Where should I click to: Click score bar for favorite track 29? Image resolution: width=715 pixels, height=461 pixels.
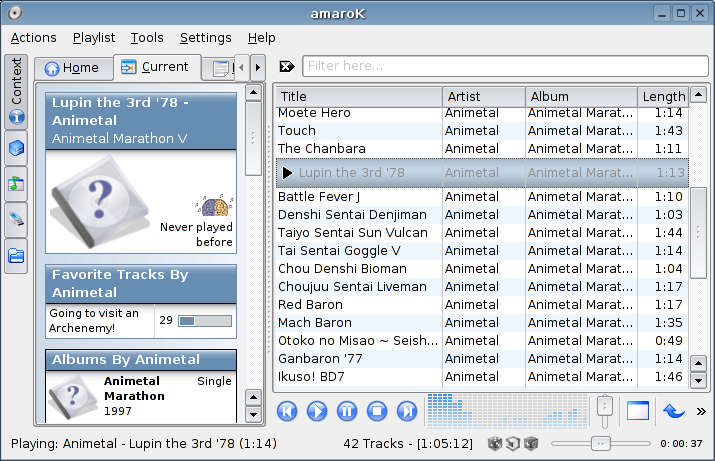coord(205,321)
